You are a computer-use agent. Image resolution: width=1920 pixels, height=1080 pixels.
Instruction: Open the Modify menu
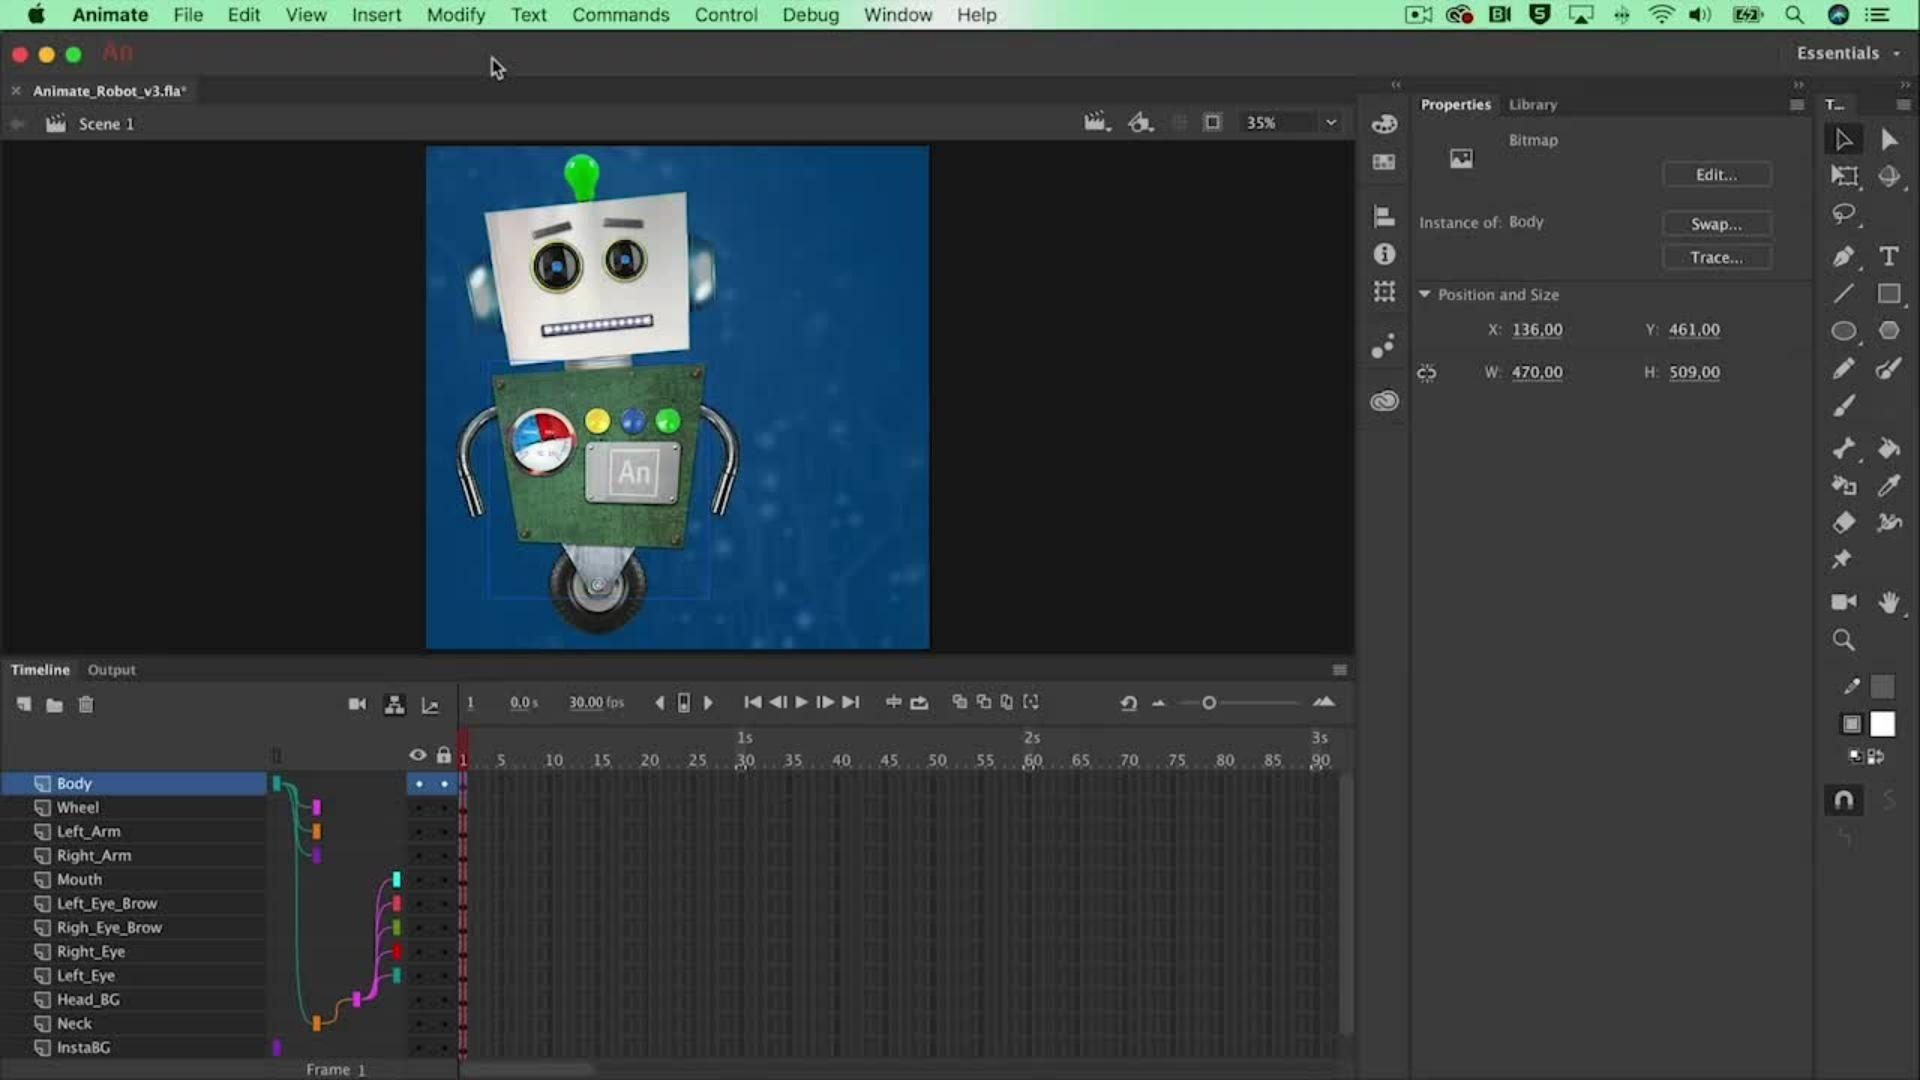click(x=456, y=15)
